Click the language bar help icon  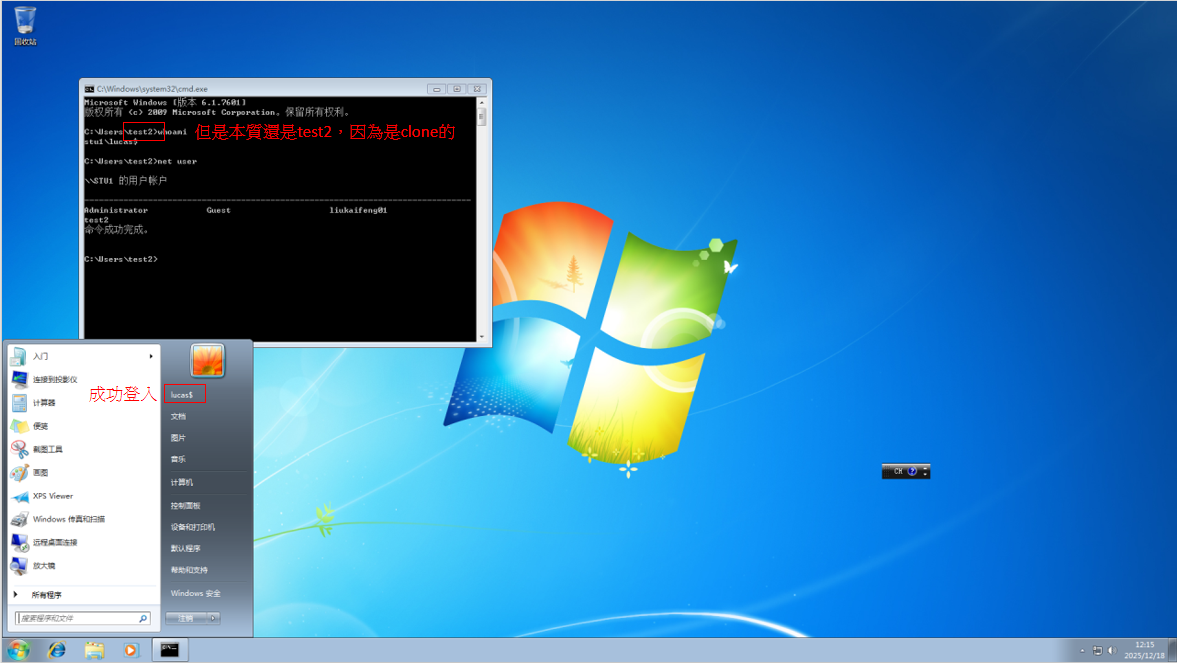[912, 472]
